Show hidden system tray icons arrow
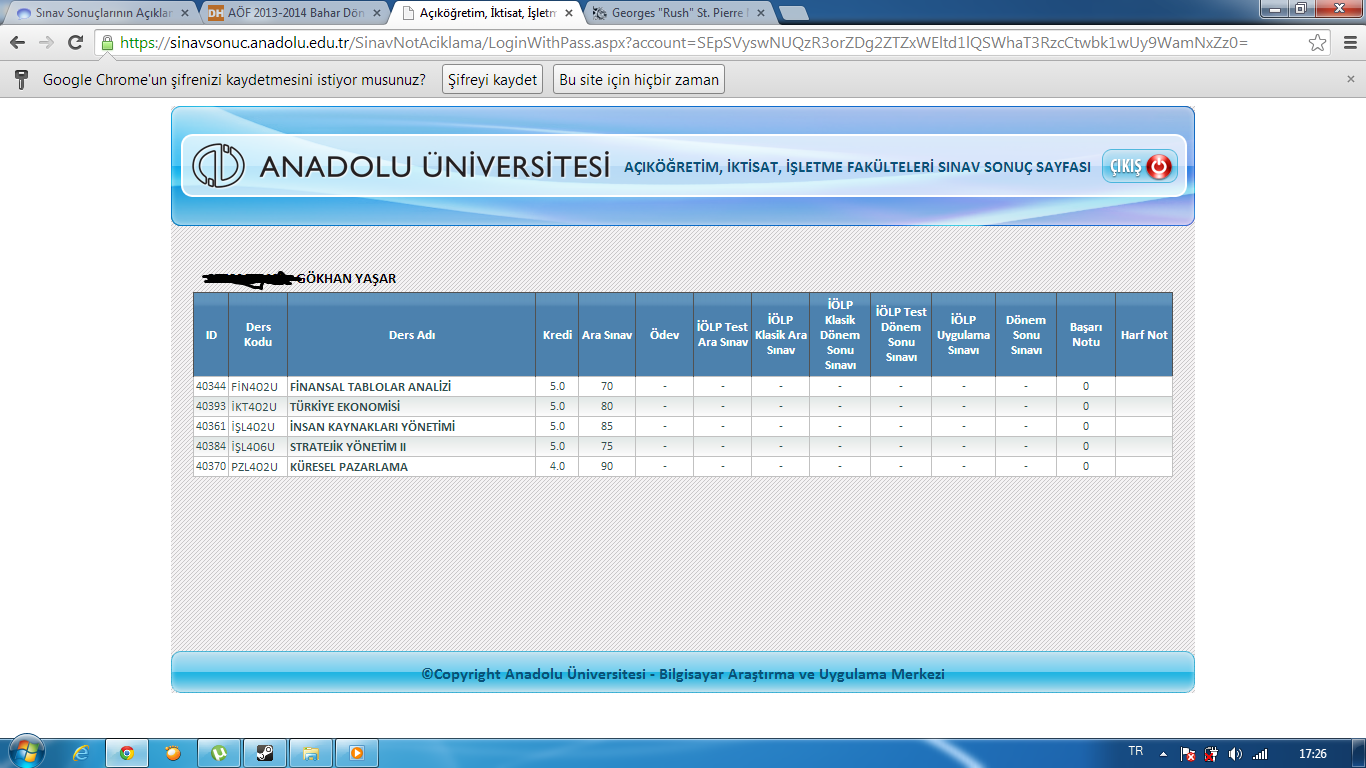 1162,753
